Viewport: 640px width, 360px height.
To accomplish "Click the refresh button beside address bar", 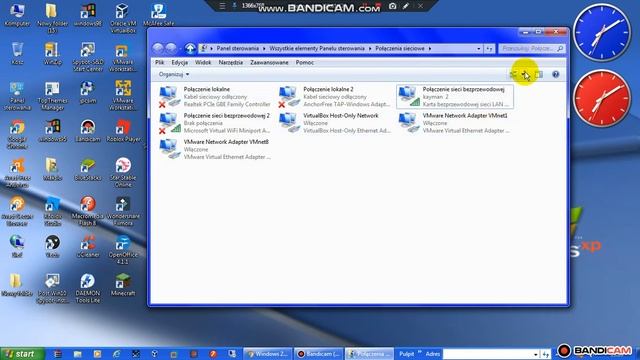I will tap(489, 49).
